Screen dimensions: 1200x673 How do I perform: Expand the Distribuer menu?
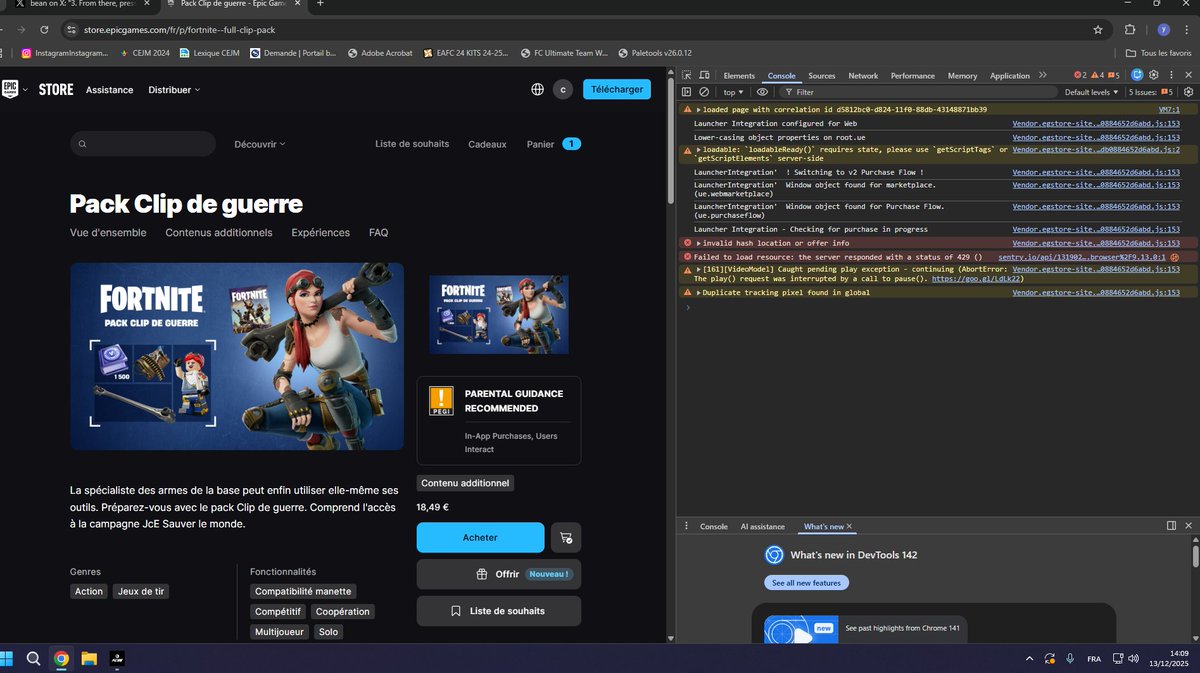[x=174, y=90]
